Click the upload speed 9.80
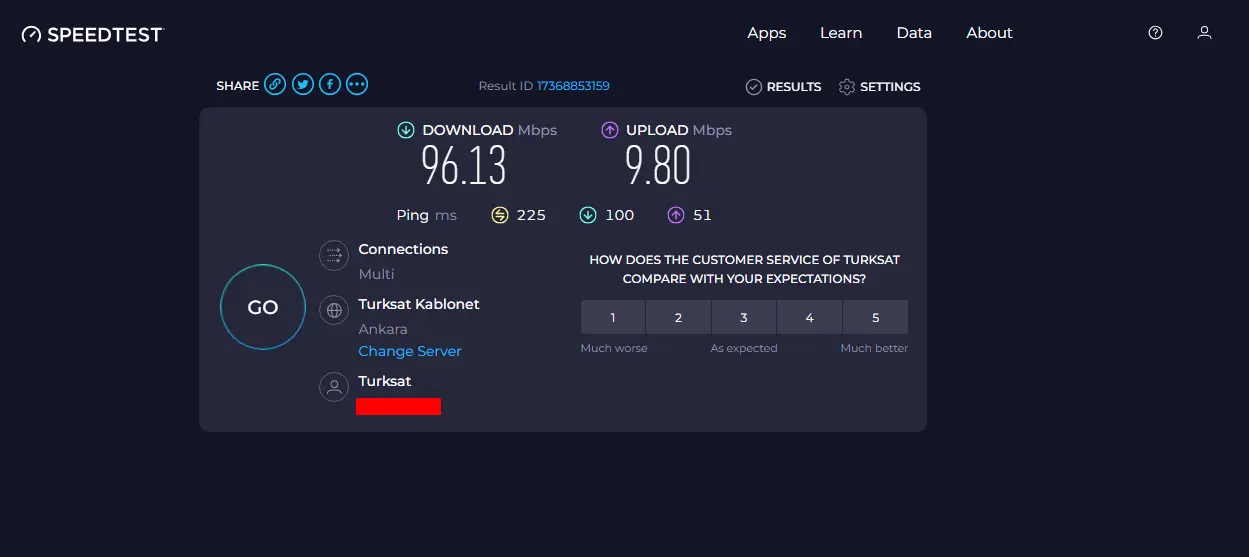The width and height of the screenshot is (1249, 557). [658, 165]
